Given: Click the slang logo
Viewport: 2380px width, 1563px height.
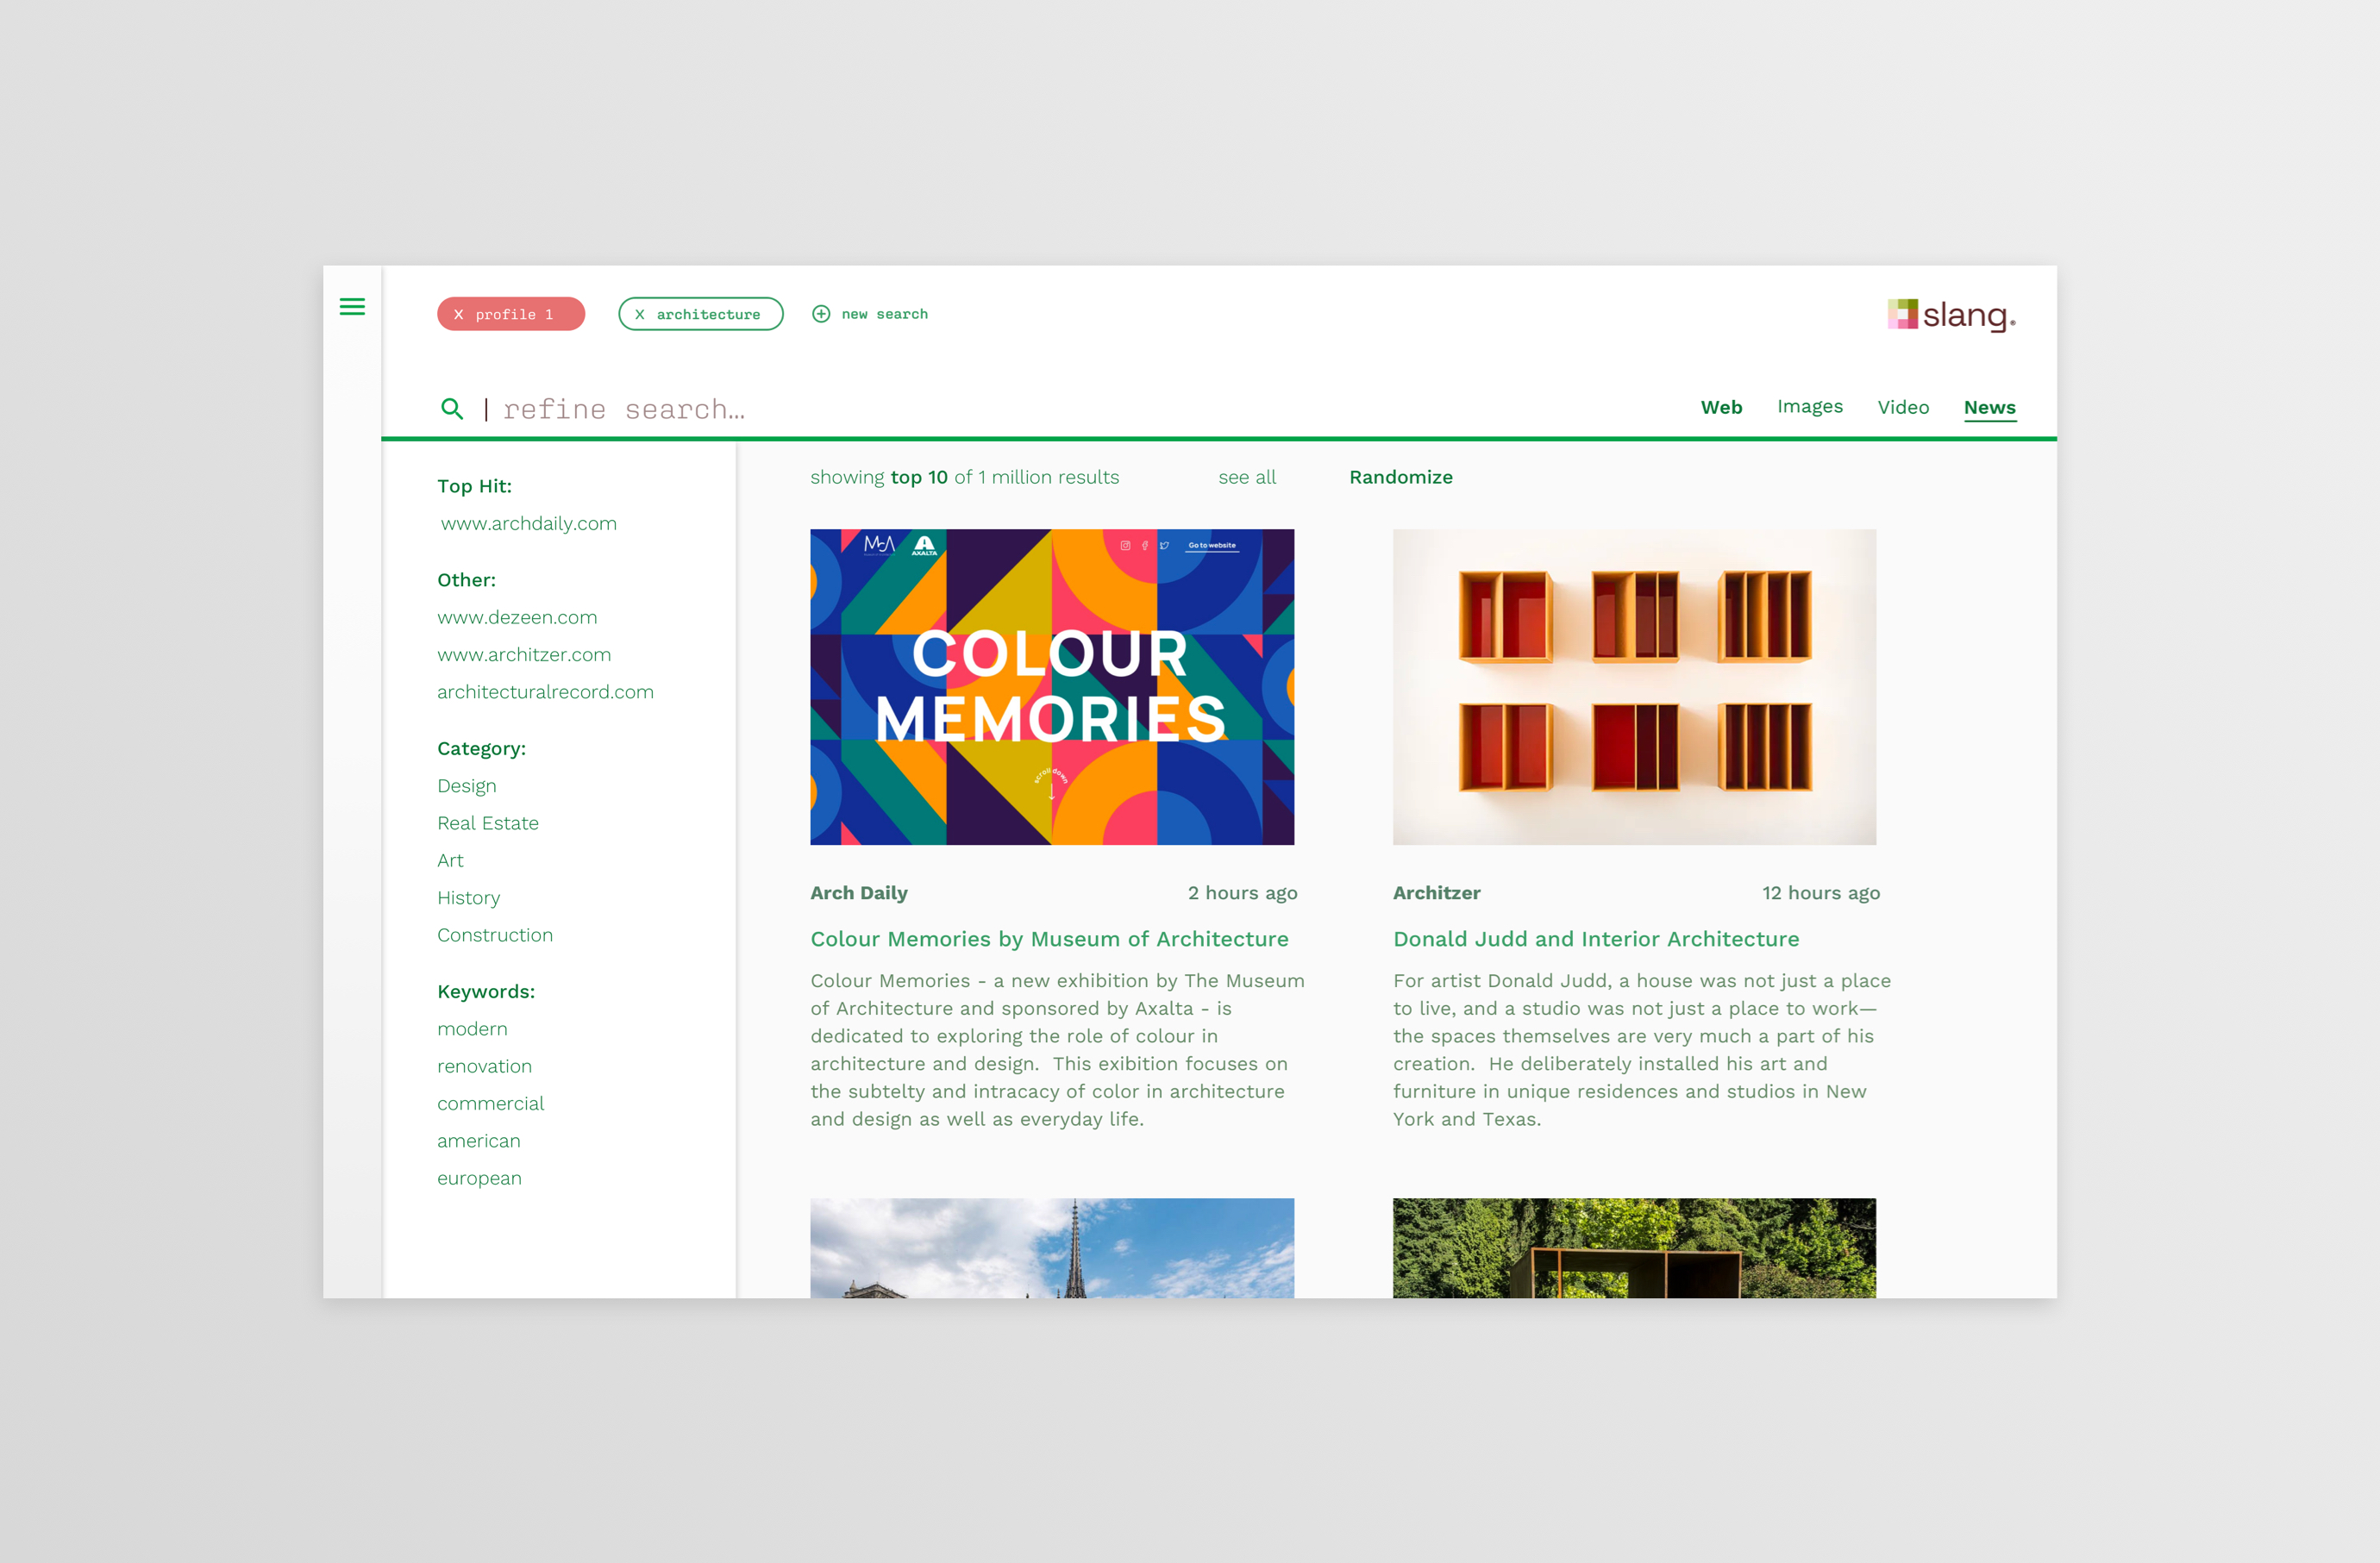Looking at the screenshot, I should 1951,315.
